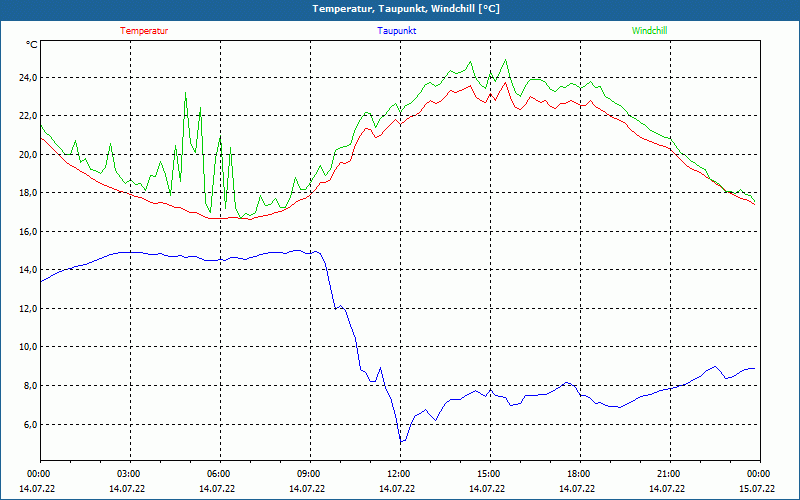Click the '00:00' label above date 14.07.22
The height and width of the screenshot is (500, 800).
[x=38, y=474]
